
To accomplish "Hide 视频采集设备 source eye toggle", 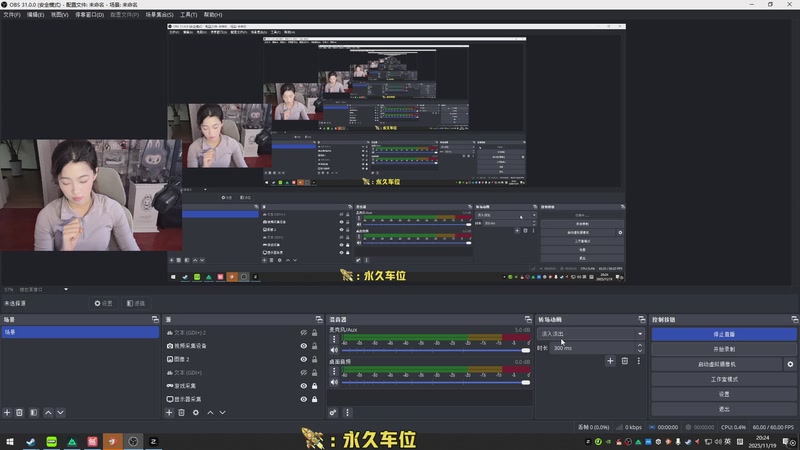I will pyautogui.click(x=304, y=346).
